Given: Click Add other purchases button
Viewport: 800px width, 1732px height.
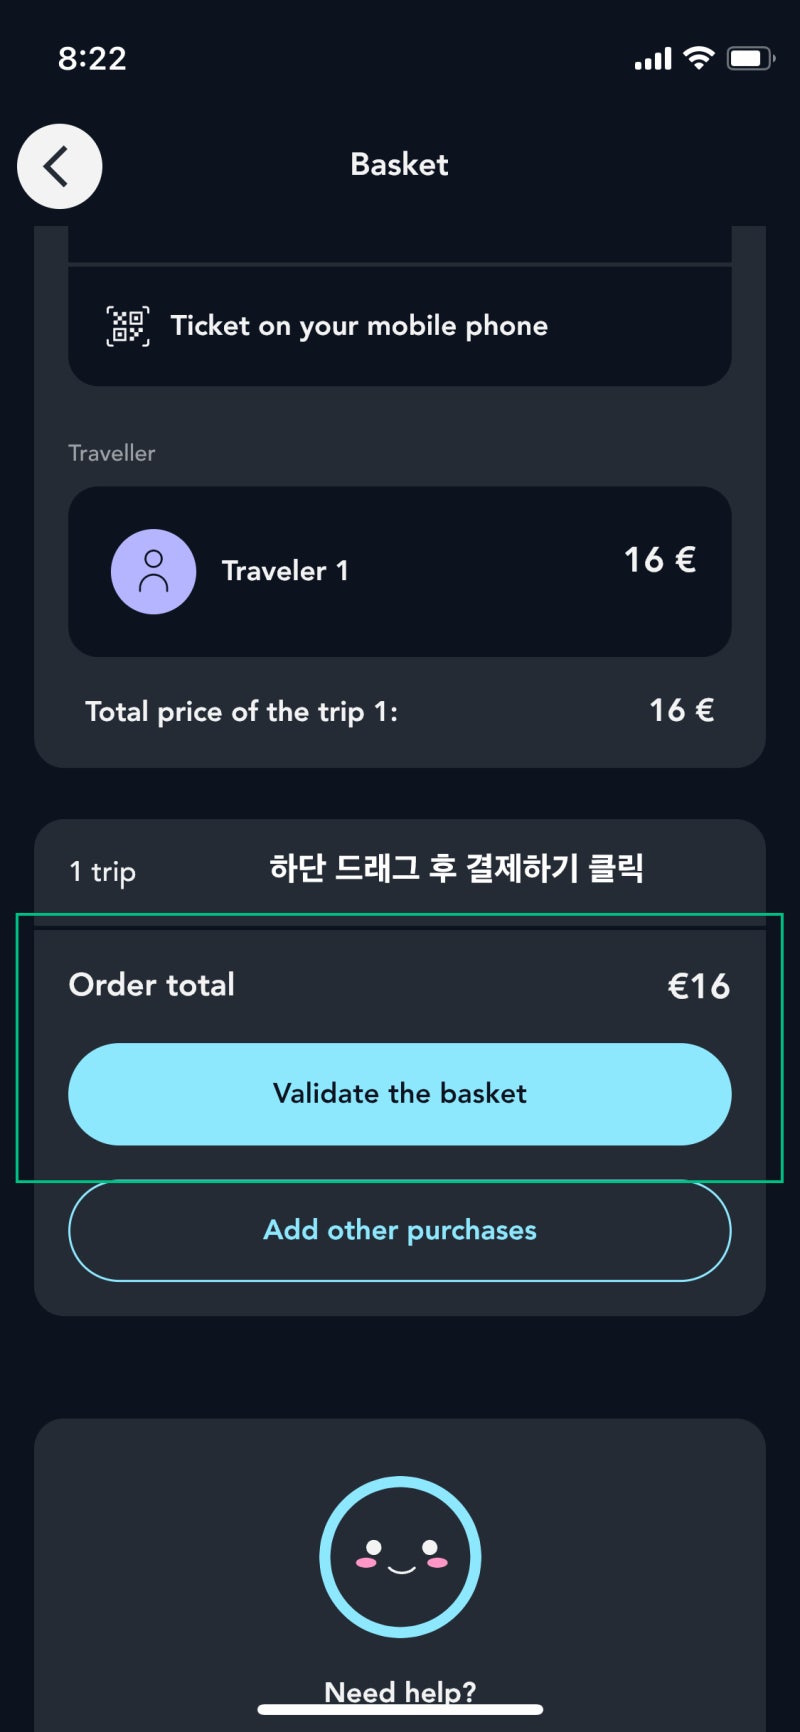Looking at the screenshot, I should coord(400,1230).
